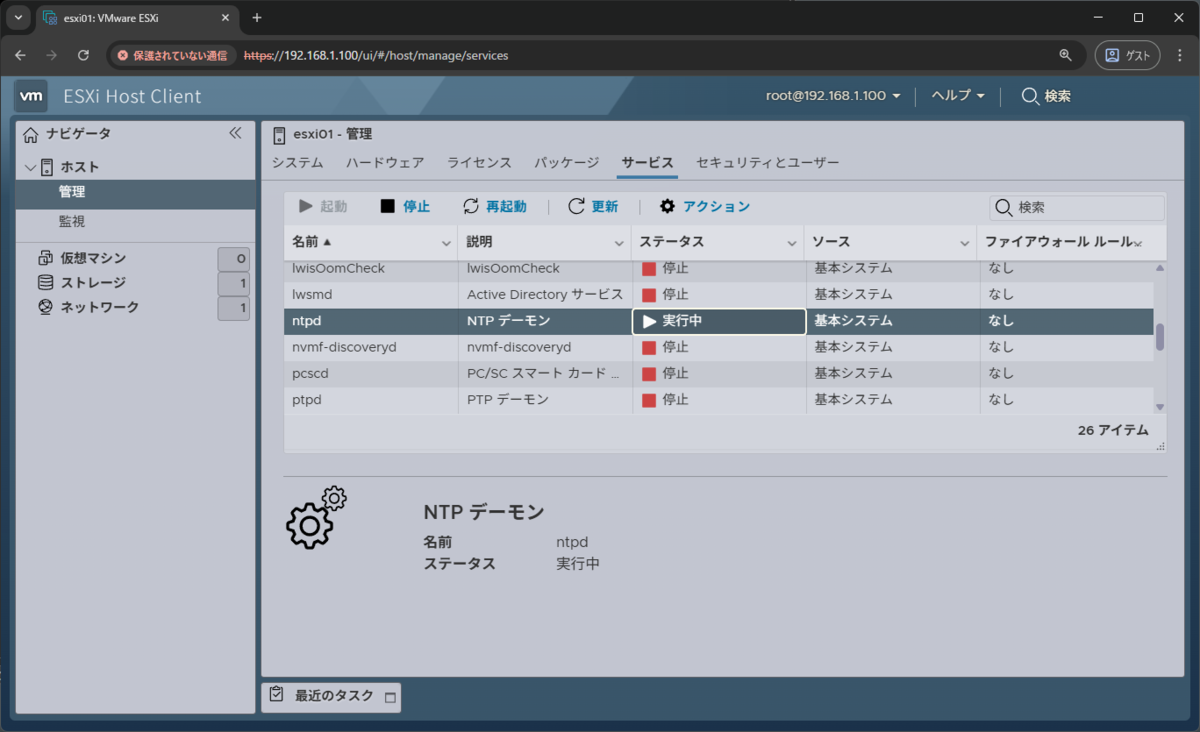Click the 再起動 restart button
The image size is (1200, 732).
click(494, 206)
